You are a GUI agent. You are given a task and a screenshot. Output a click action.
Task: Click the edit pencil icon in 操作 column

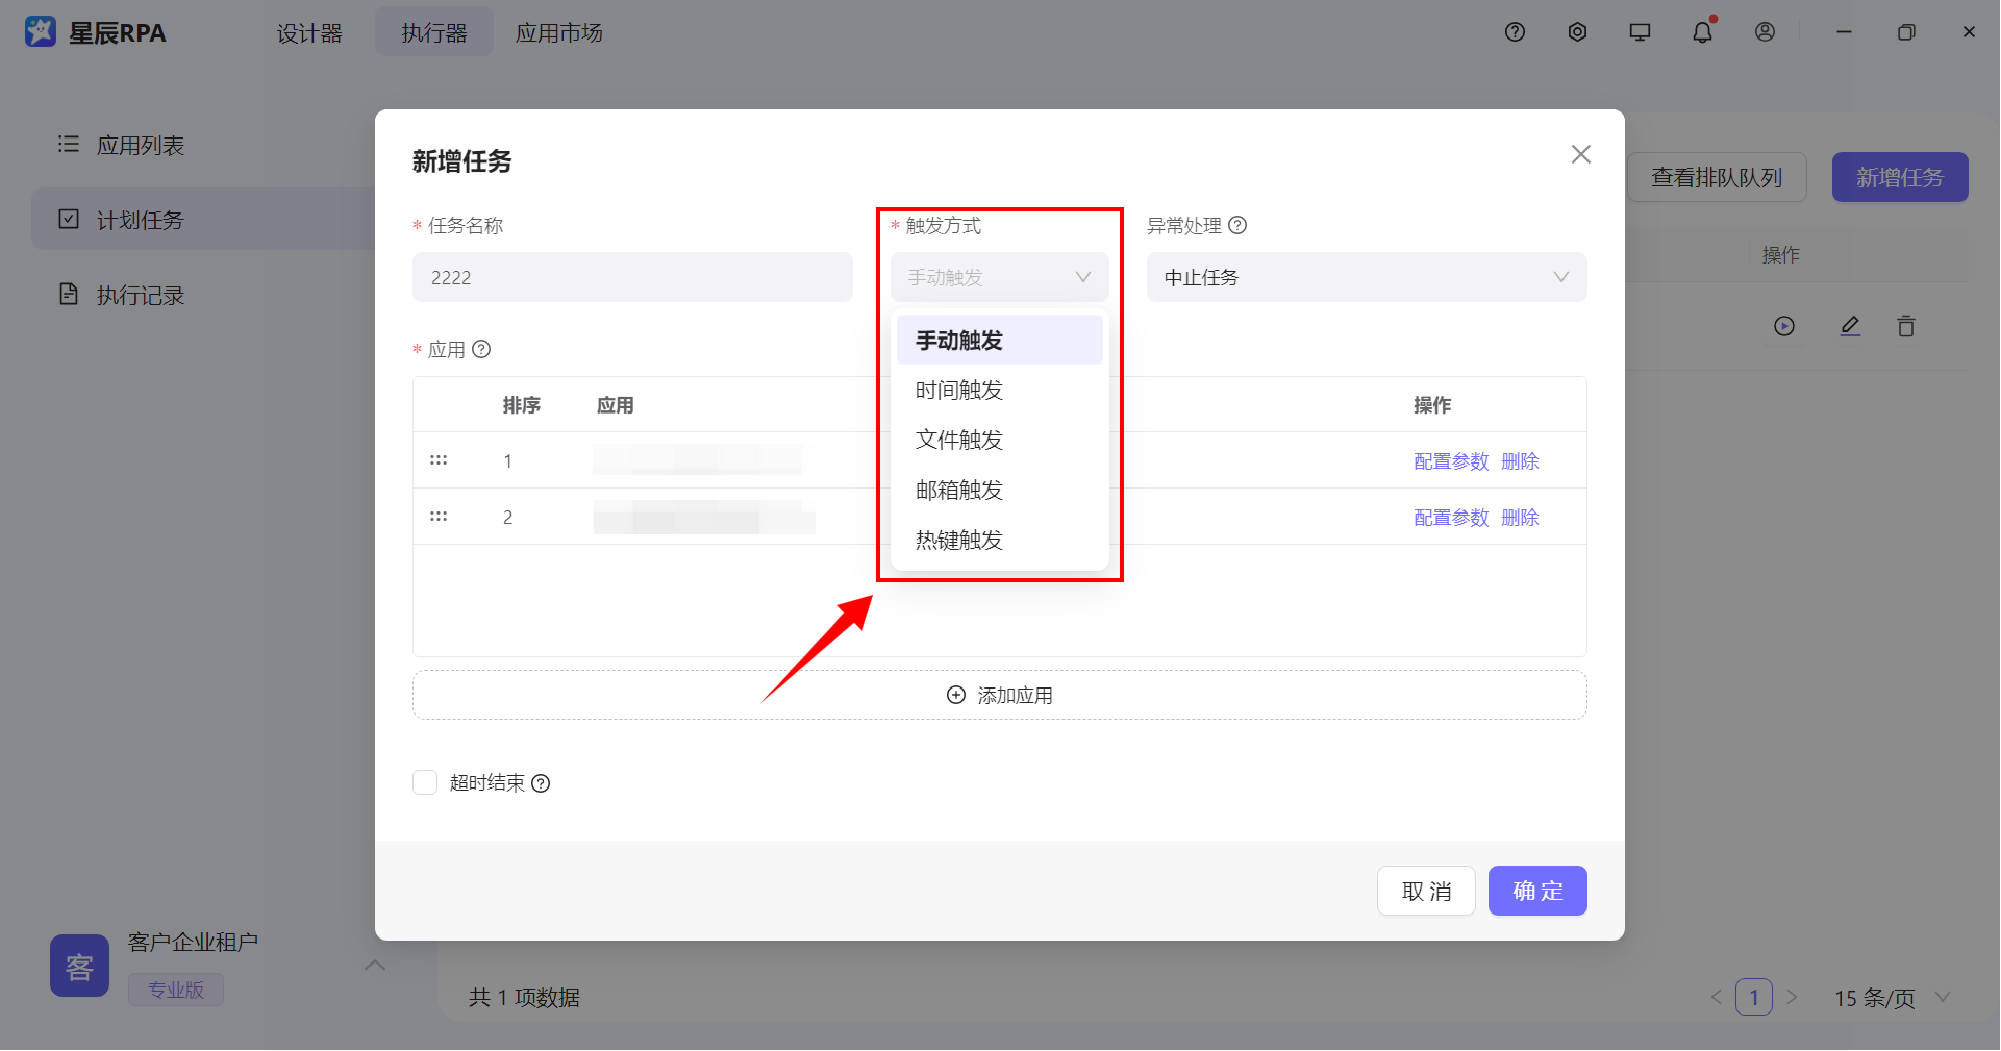click(1850, 326)
